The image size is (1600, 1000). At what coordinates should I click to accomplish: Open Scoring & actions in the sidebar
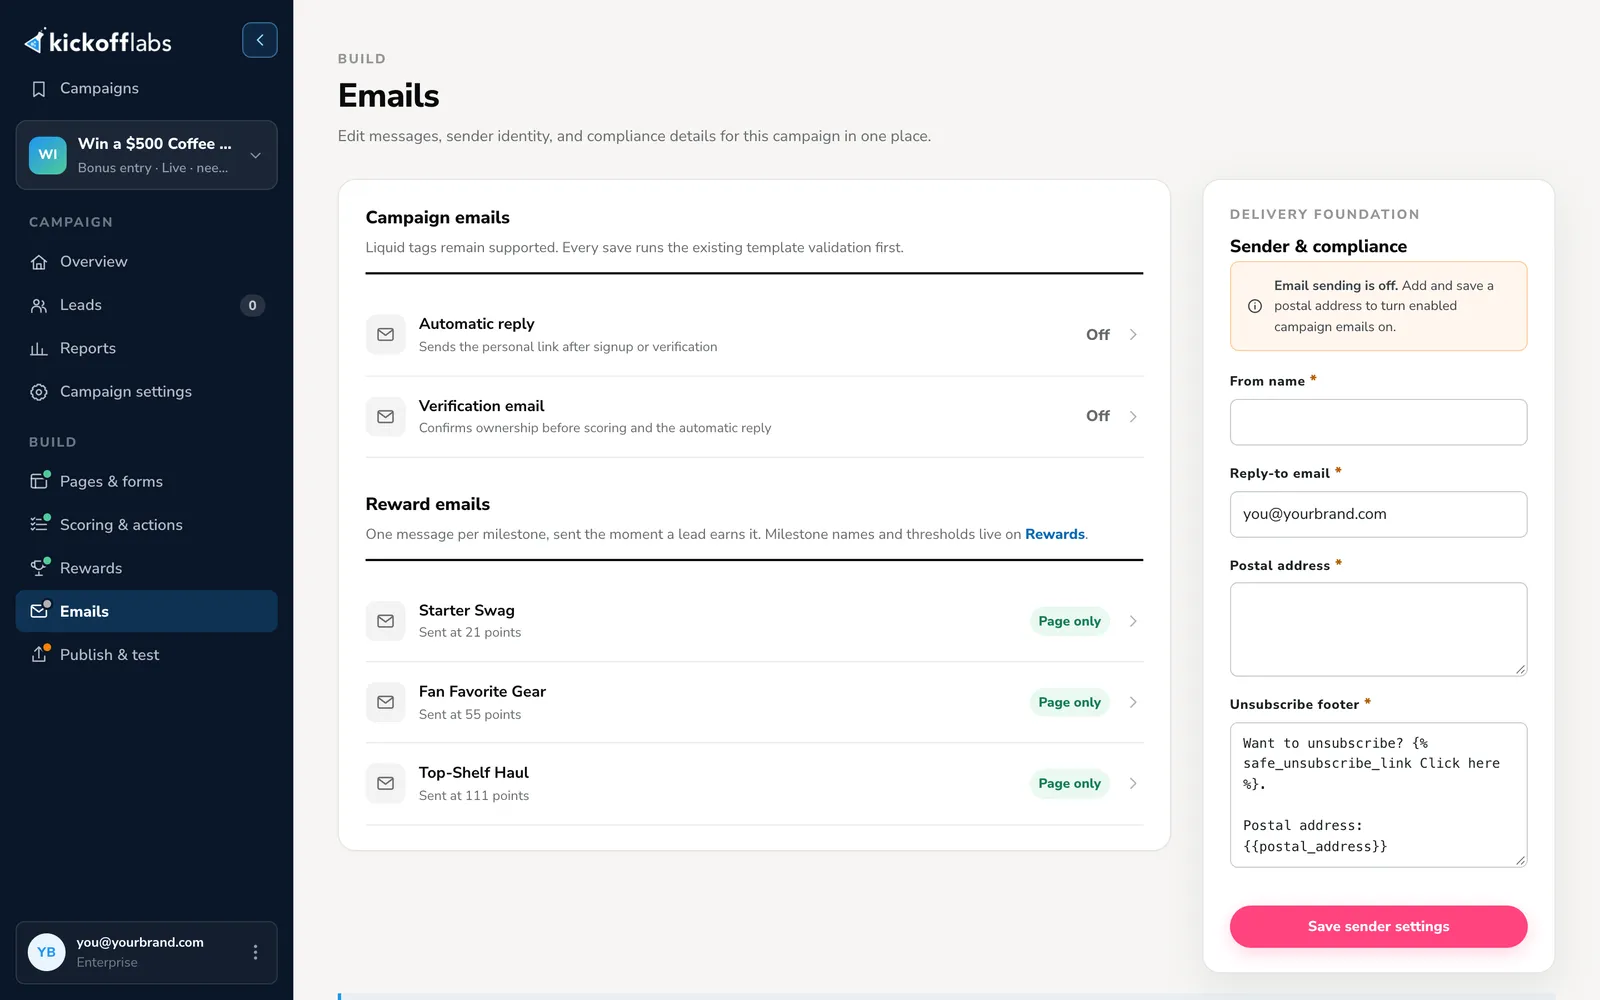click(x=146, y=524)
